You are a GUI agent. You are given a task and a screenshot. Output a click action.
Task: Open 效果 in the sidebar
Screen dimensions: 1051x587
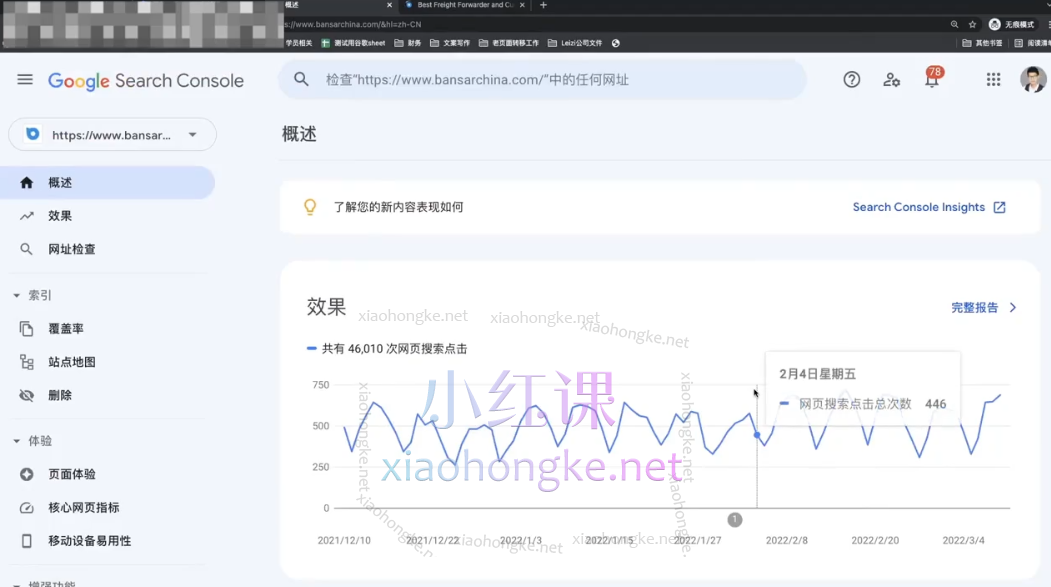(60, 216)
